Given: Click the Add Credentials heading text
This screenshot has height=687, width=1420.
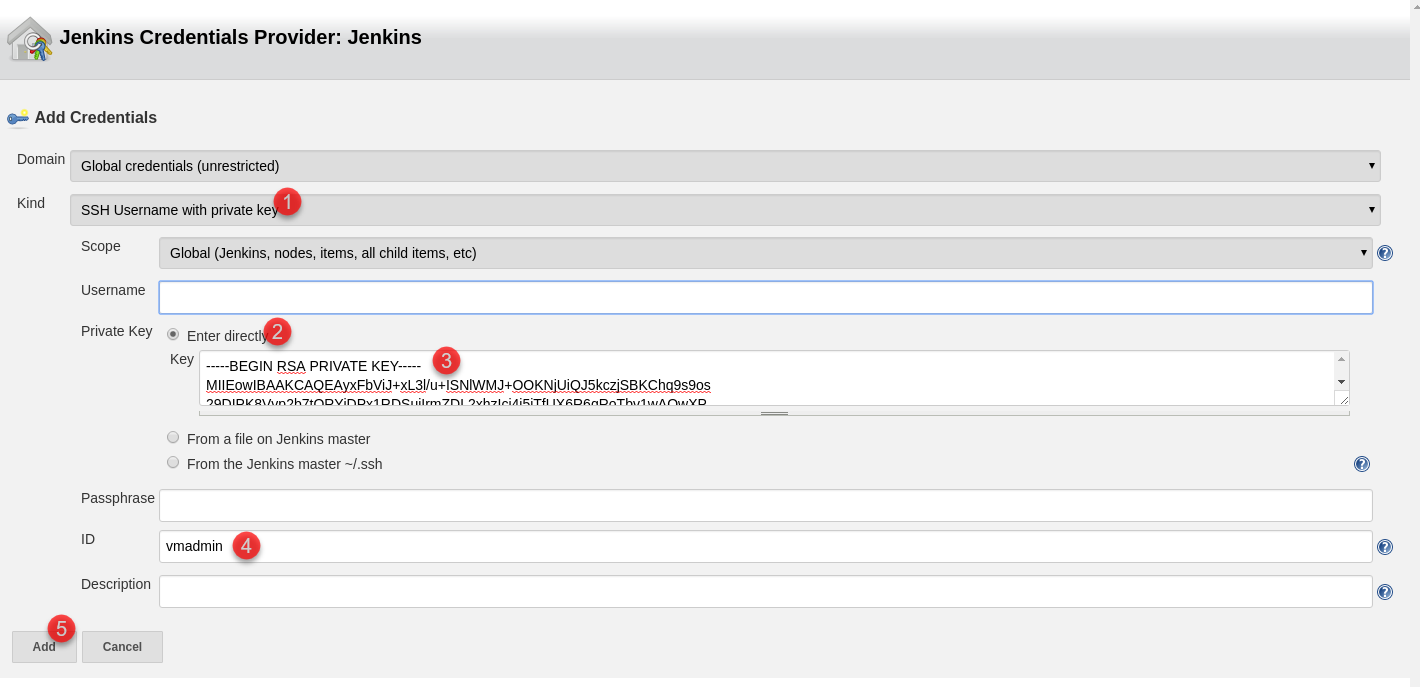Looking at the screenshot, I should click(x=96, y=118).
